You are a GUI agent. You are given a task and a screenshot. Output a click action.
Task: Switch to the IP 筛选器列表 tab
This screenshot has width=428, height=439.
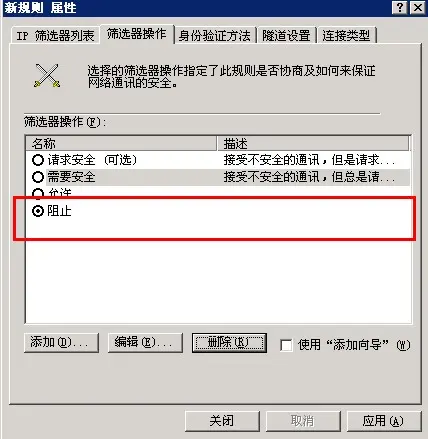55,35
